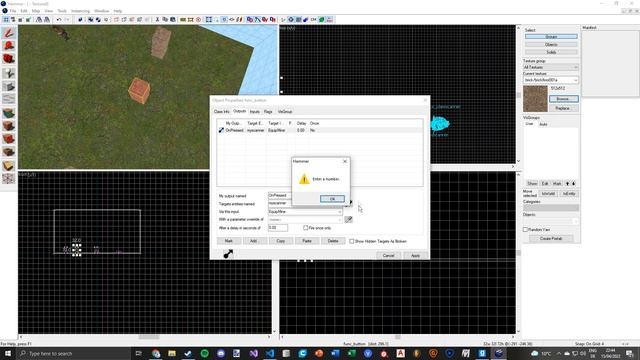Expand the Via this input dropdown
This screenshot has width=640, height=360.
tap(339, 212)
